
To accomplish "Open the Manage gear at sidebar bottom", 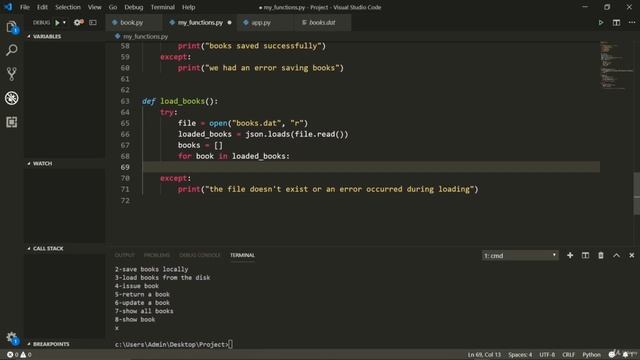I will 11,338.
